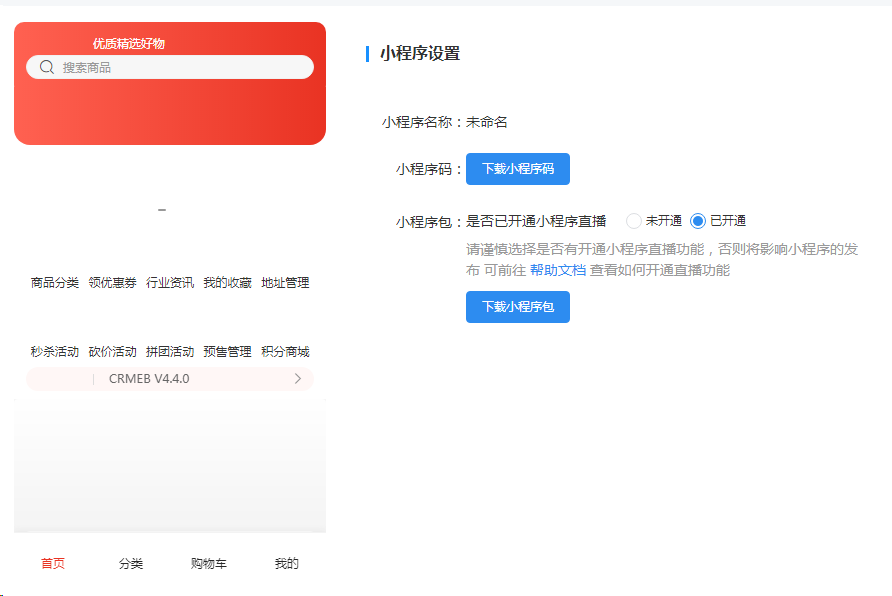Click the 未命名 mini program name
892x596 pixels.
[486, 122]
